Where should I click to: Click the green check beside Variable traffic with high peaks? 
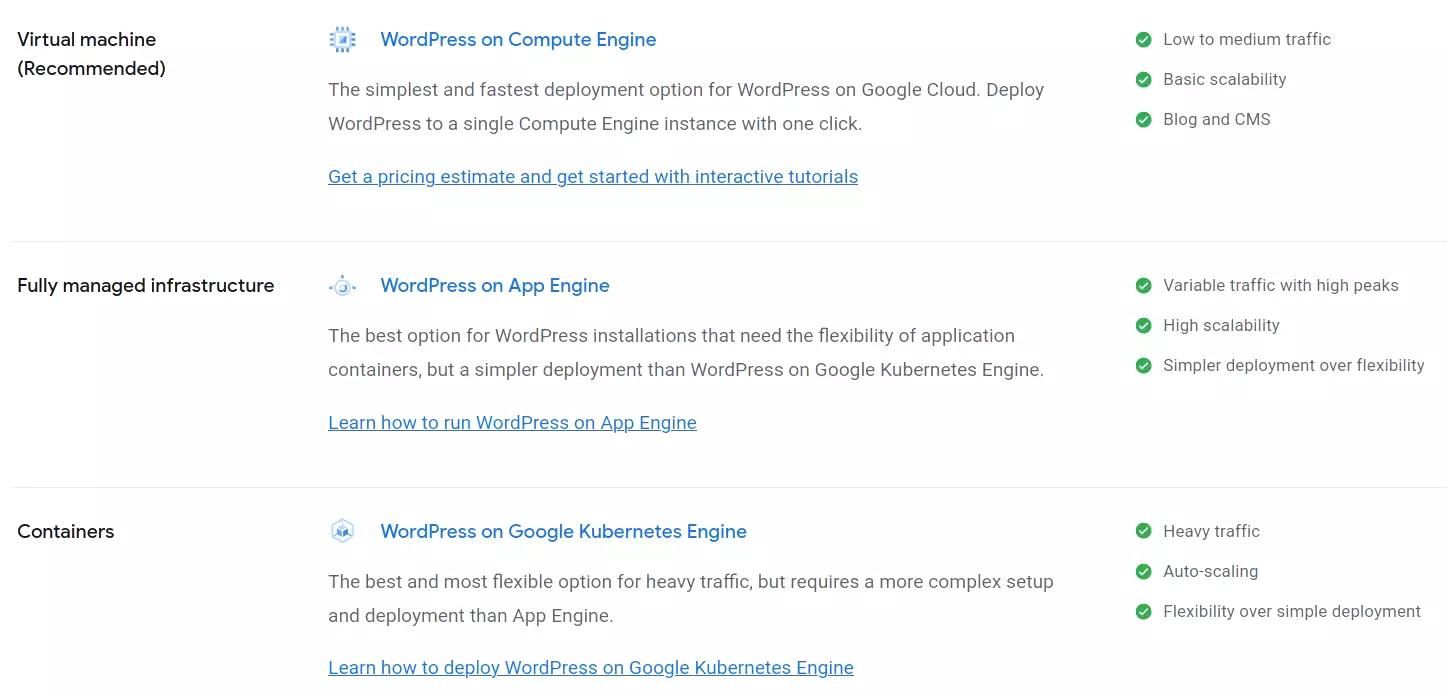pyautogui.click(x=1143, y=286)
